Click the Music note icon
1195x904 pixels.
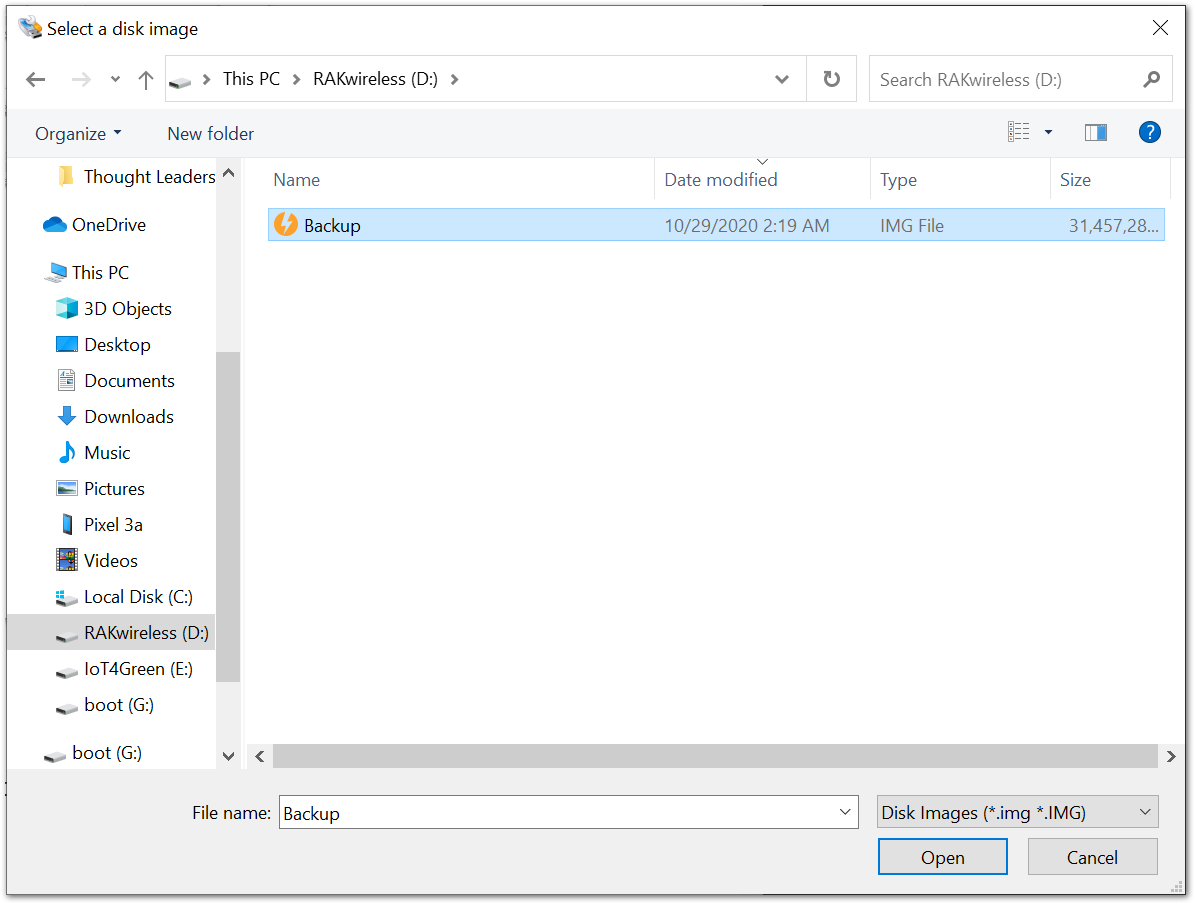click(67, 452)
